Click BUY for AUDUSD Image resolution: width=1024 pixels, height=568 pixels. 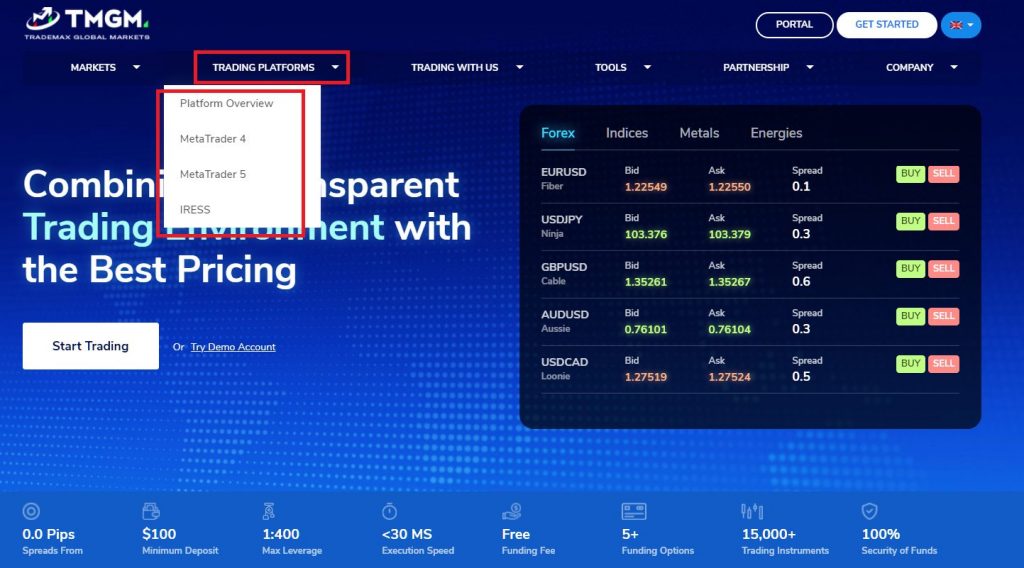910,316
